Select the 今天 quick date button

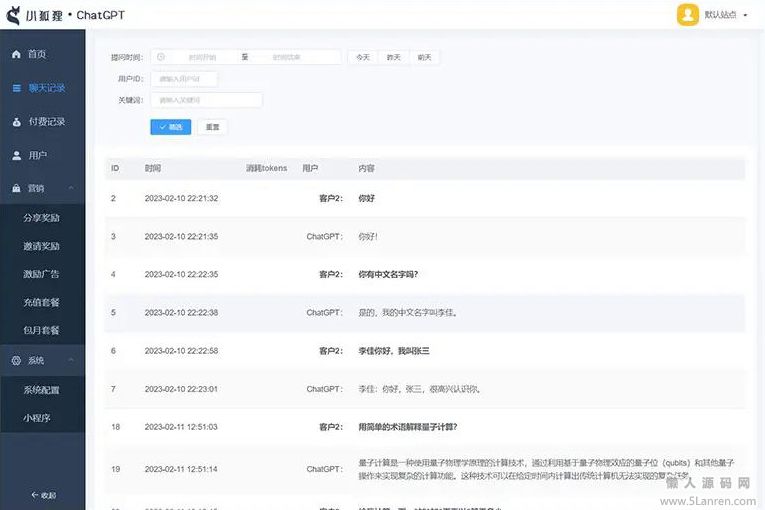[x=362, y=57]
